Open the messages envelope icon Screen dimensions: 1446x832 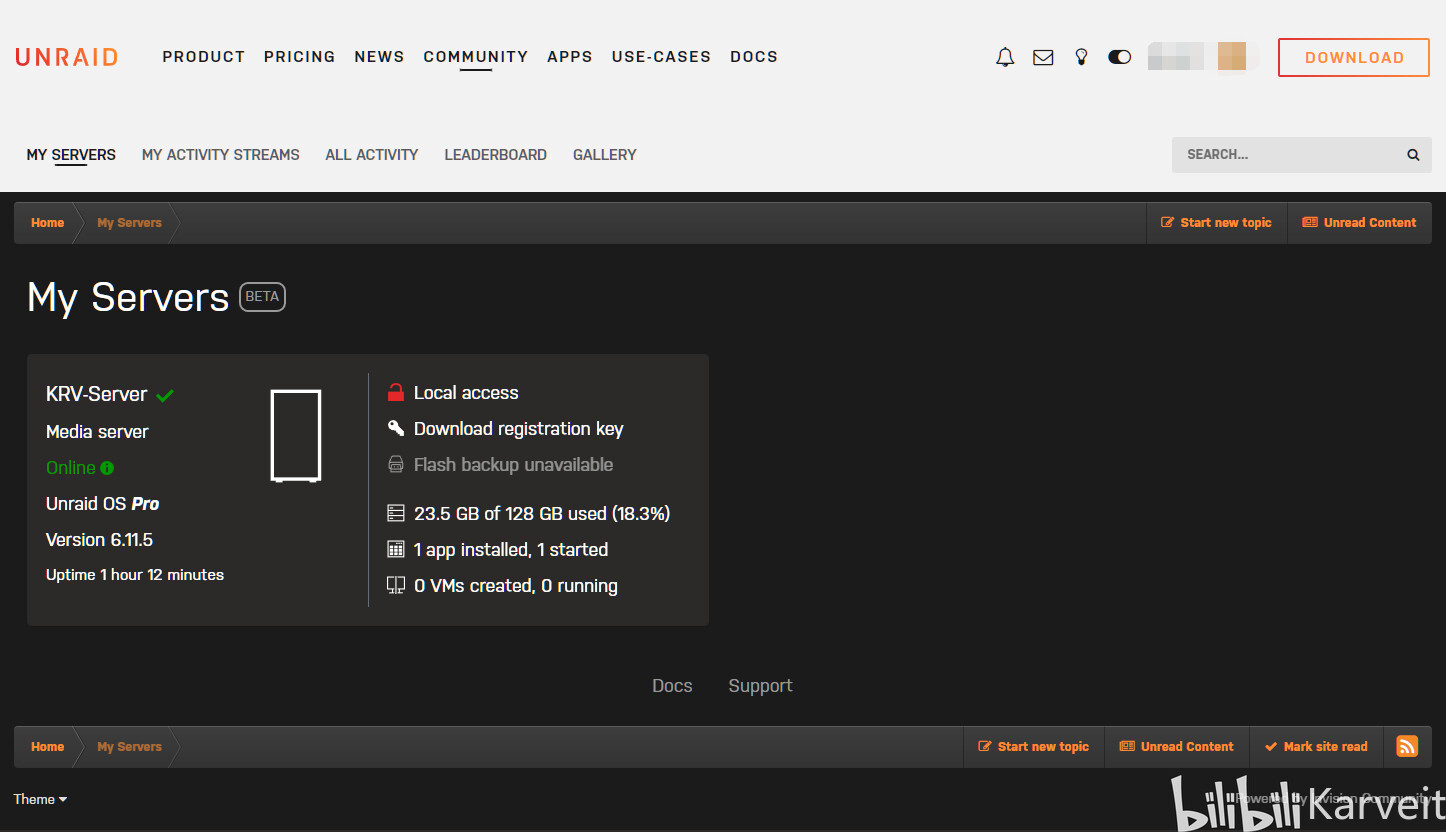(1043, 57)
